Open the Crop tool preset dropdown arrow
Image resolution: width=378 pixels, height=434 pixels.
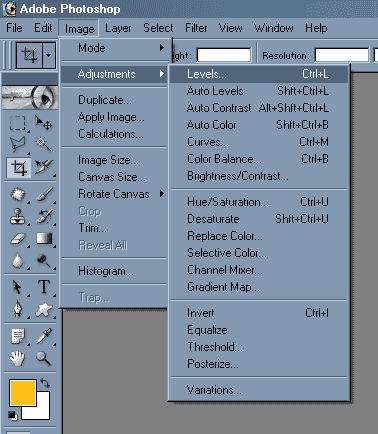pyautogui.click(x=49, y=55)
